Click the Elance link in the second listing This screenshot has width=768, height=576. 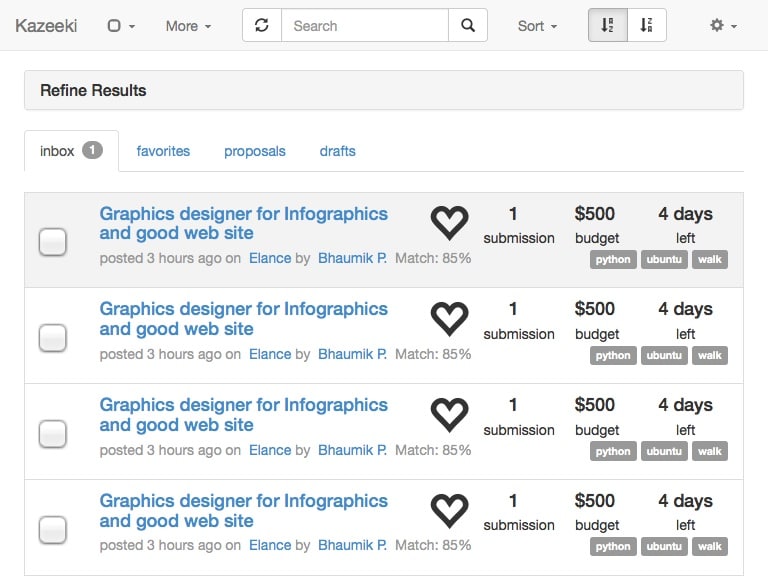point(270,354)
